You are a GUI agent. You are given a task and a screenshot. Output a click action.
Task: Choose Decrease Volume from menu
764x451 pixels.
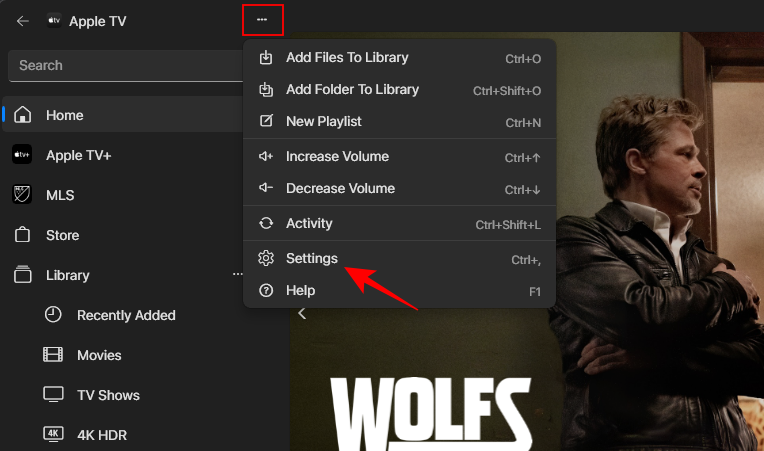tap(400, 189)
